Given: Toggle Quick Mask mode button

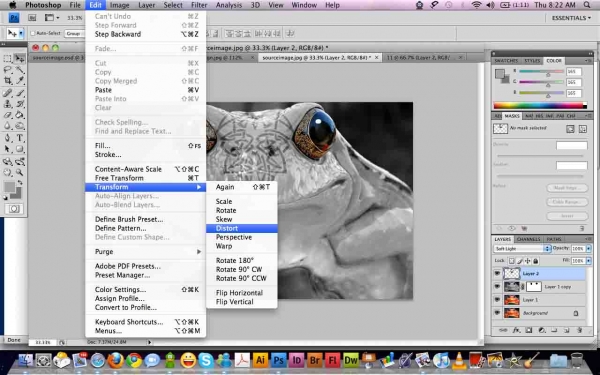Looking at the screenshot, I should (x=14, y=209).
